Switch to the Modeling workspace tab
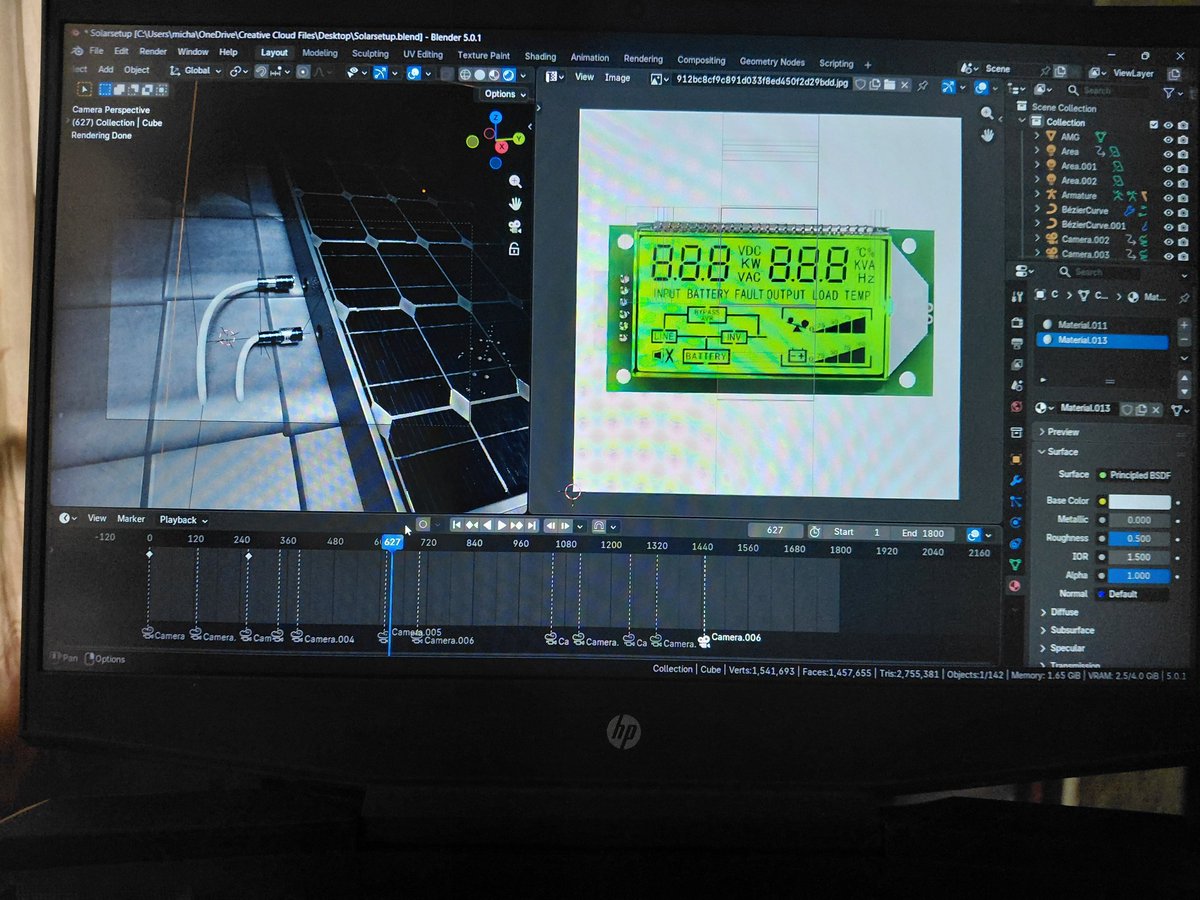Screen dimensions: 1200x900 point(320,53)
